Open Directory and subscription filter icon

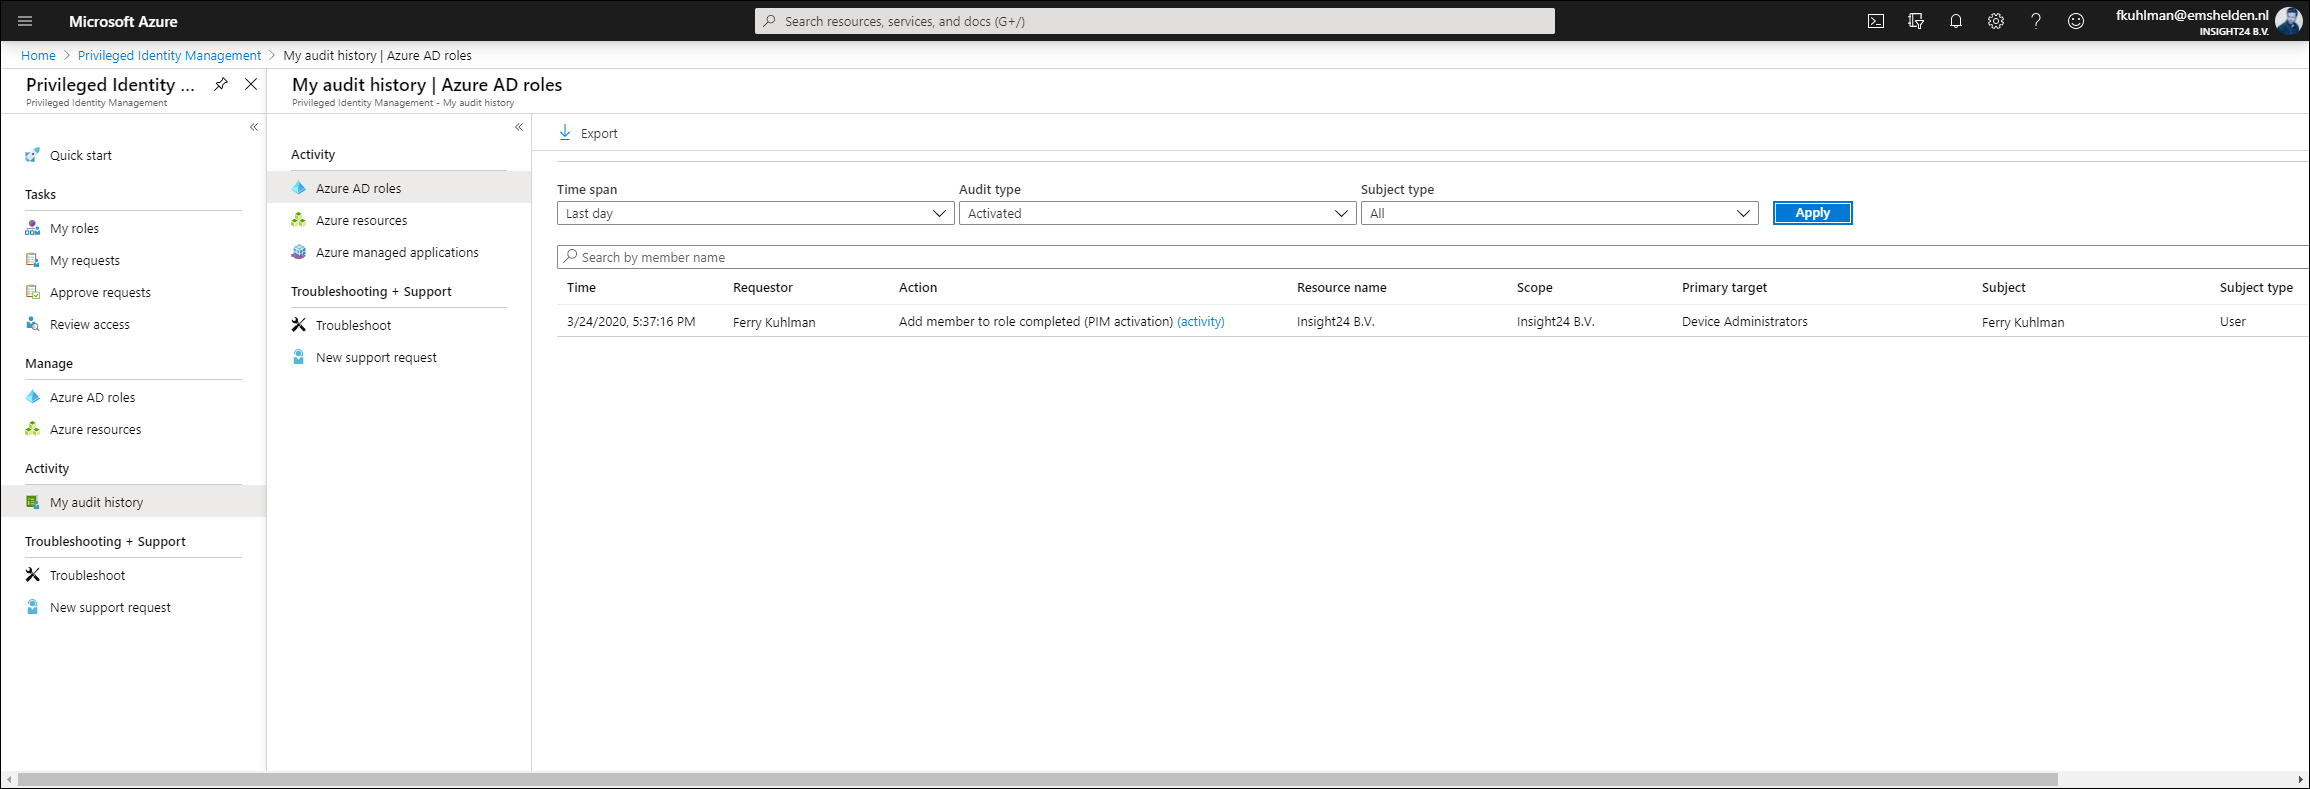[x=1916, y=21]
